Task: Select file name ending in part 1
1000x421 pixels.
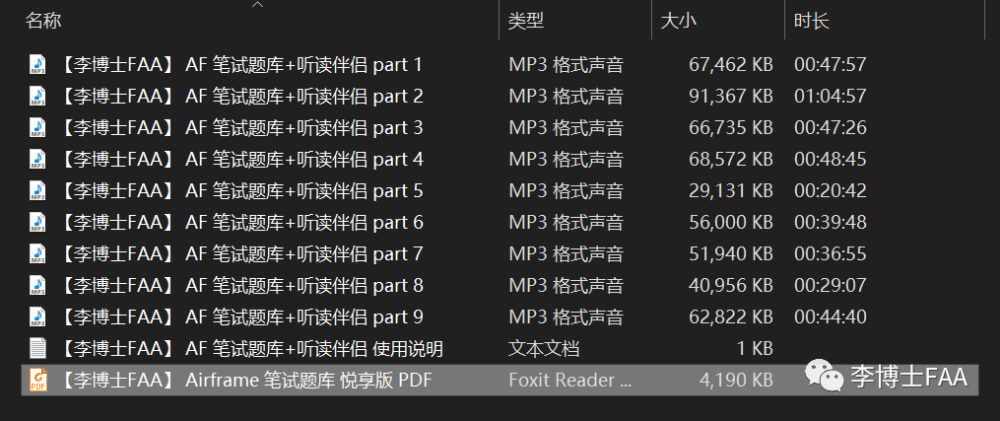Action: point(242,64)
